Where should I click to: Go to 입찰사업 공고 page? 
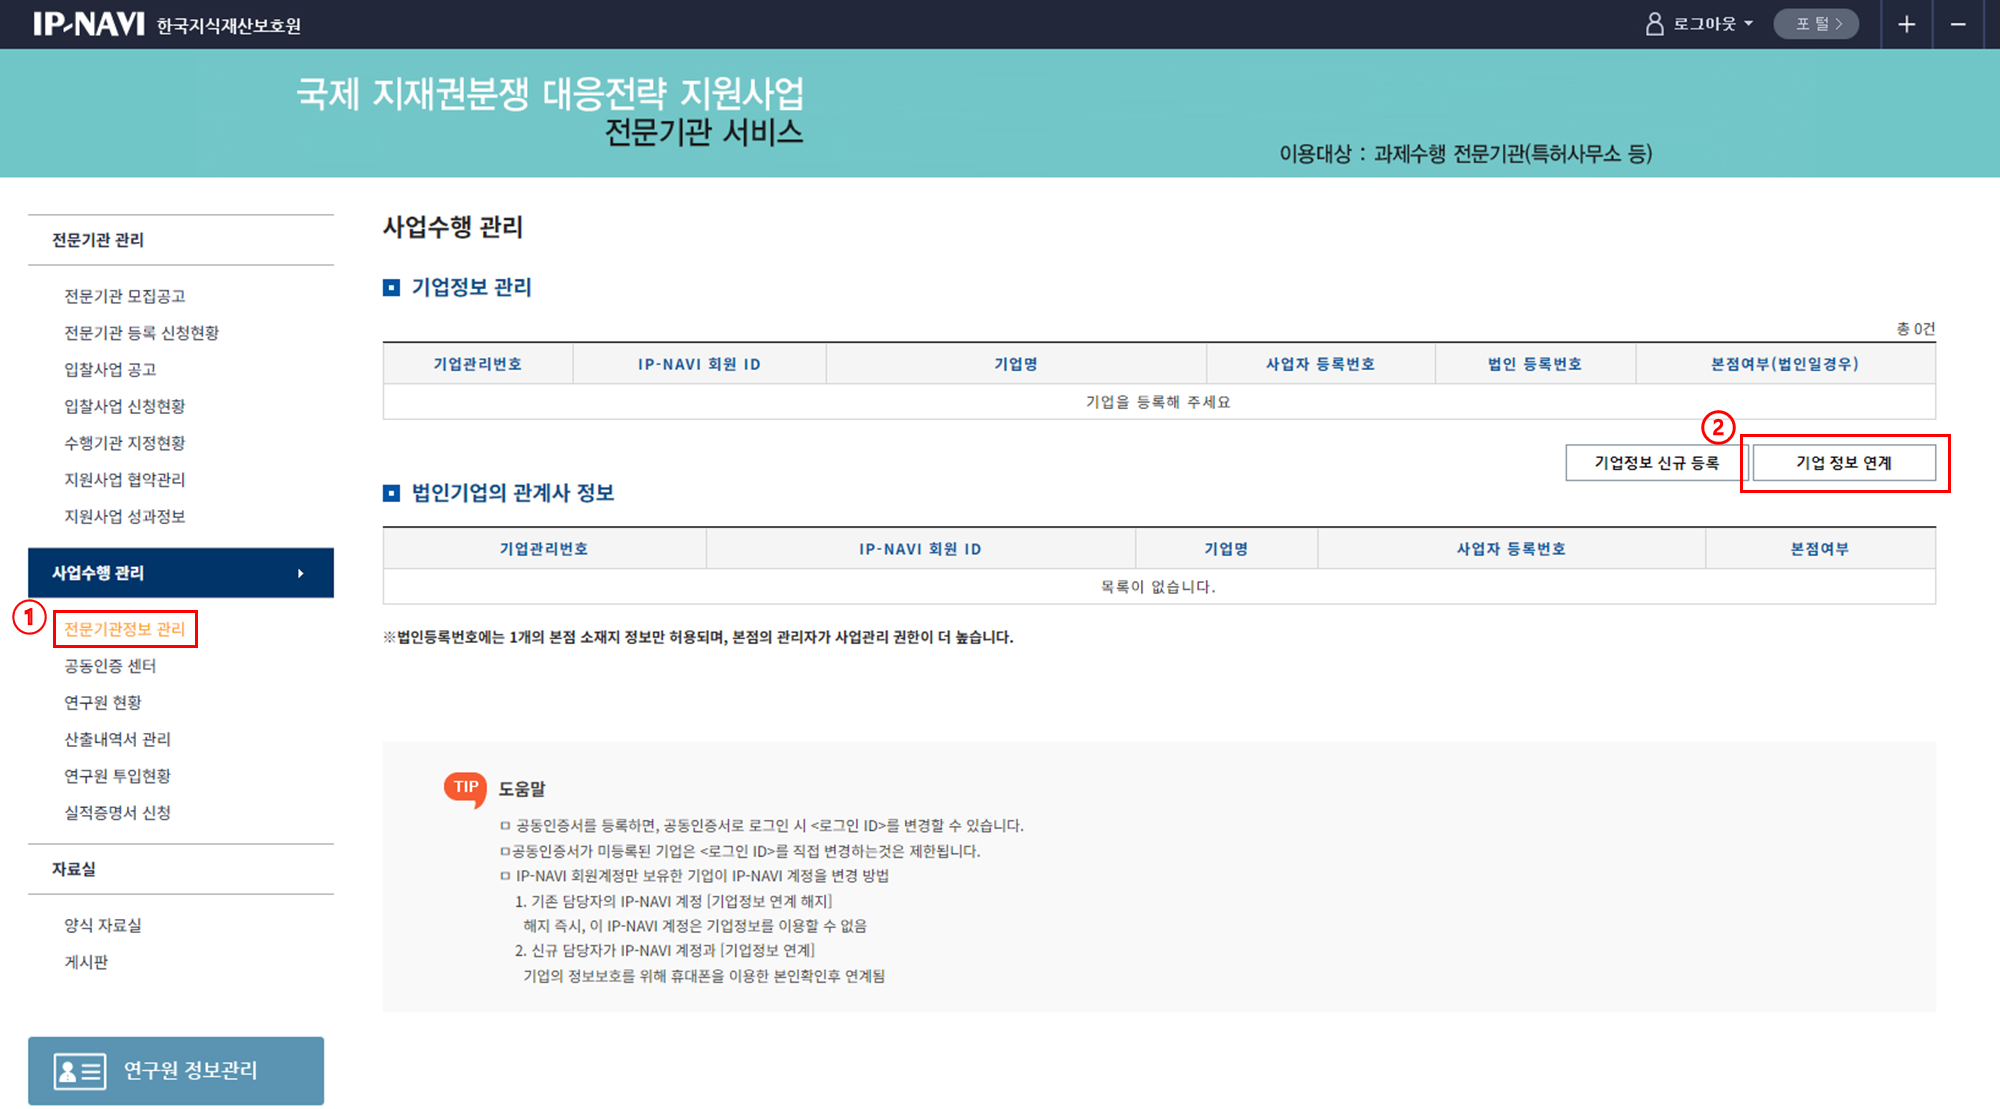(x=110, y=370)
